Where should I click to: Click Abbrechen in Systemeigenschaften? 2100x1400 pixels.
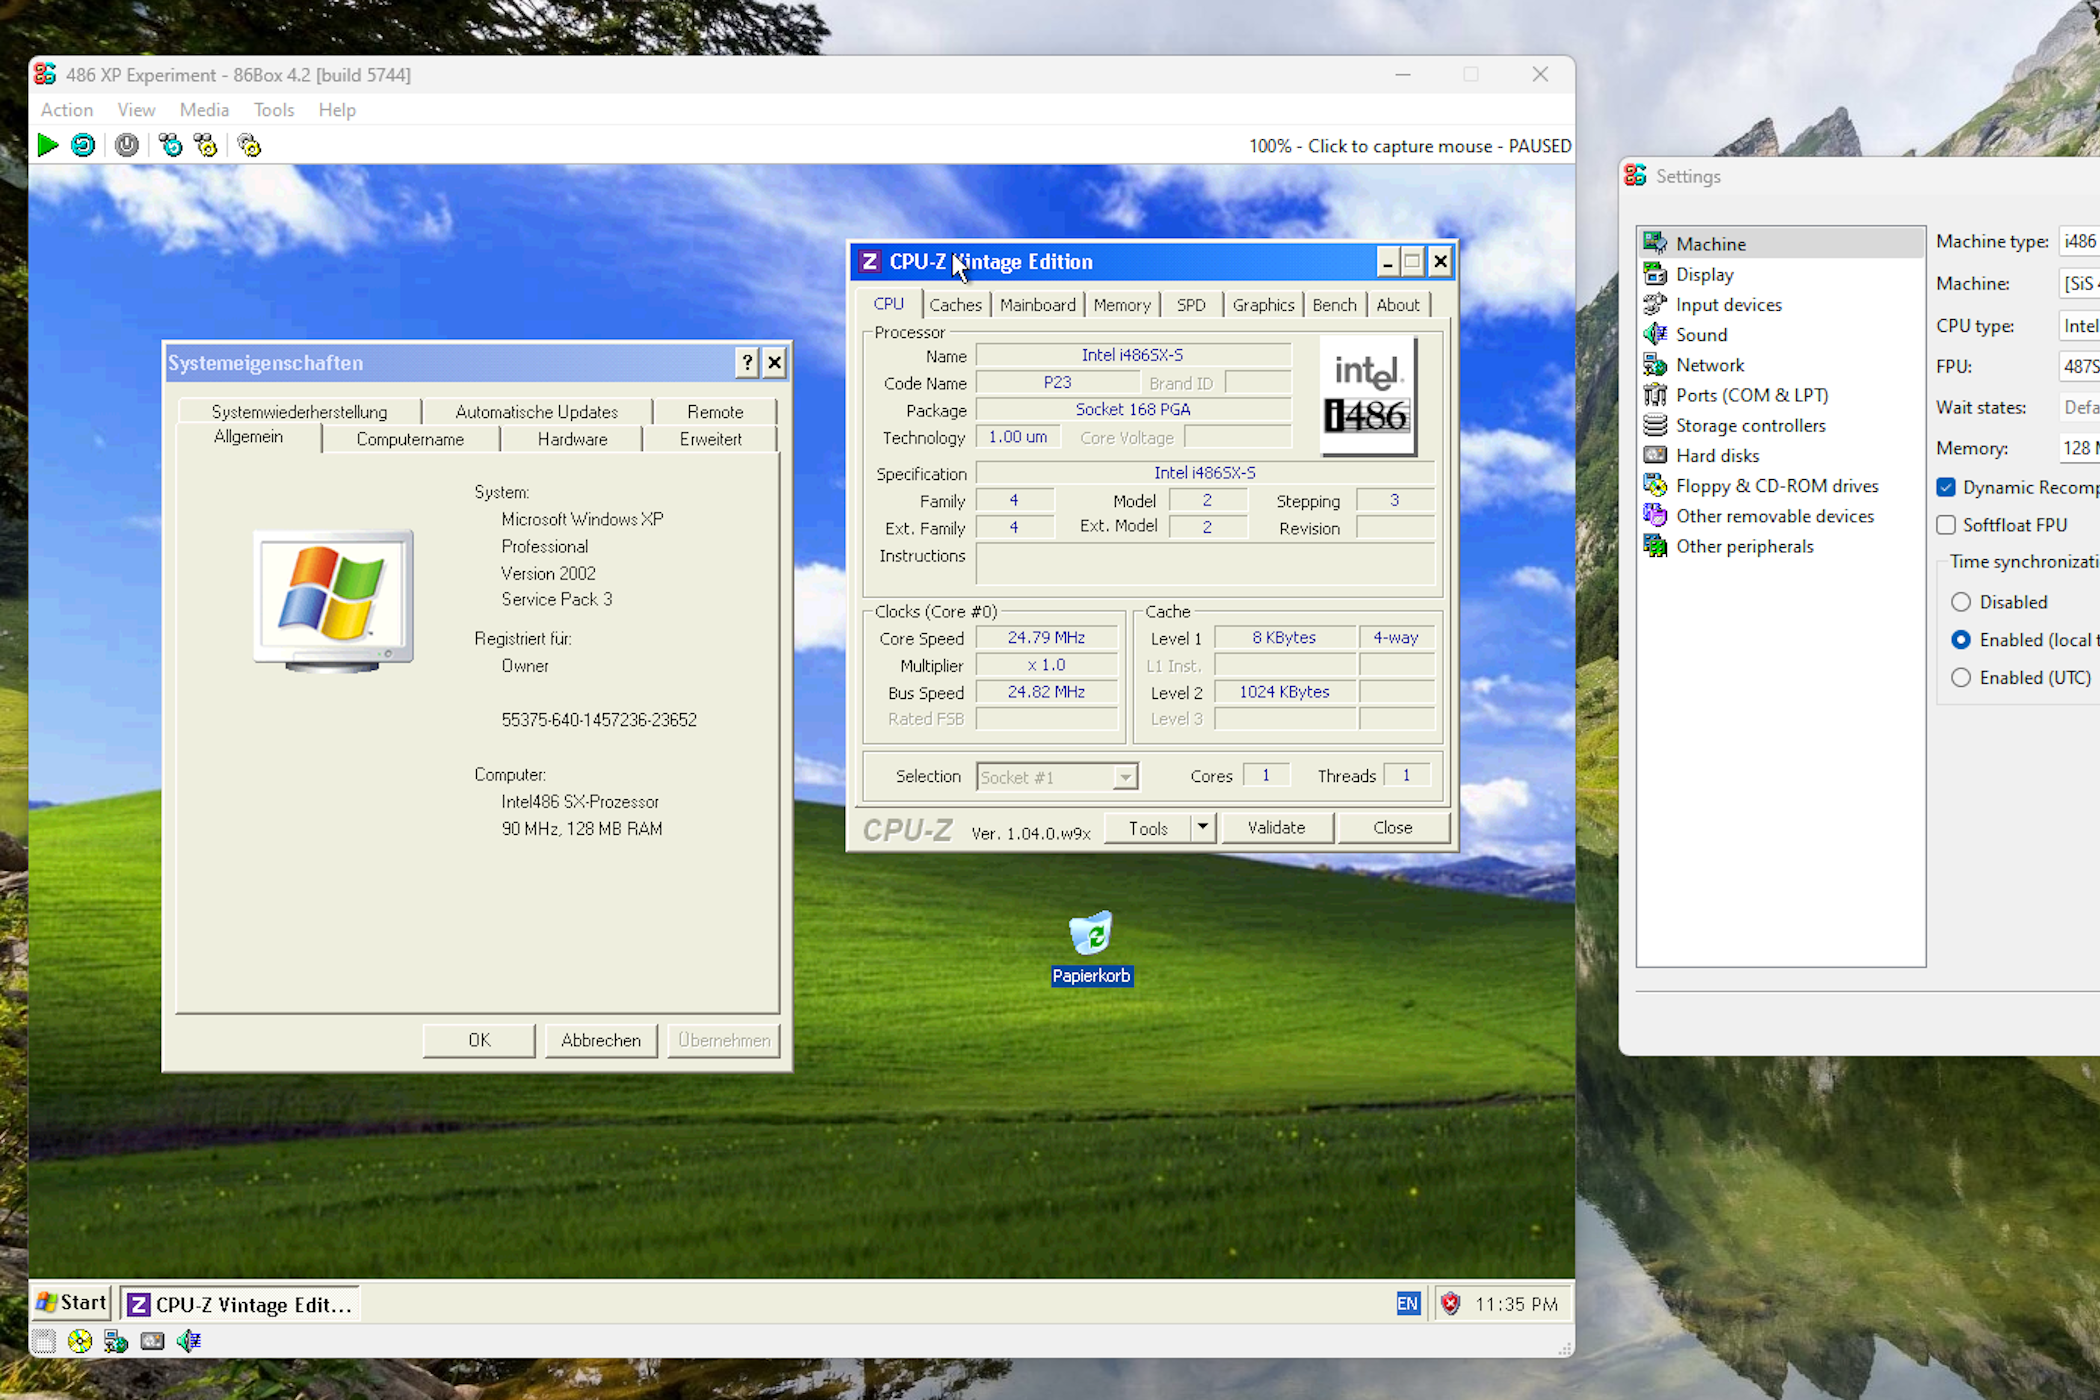[x=600, y=1040]
